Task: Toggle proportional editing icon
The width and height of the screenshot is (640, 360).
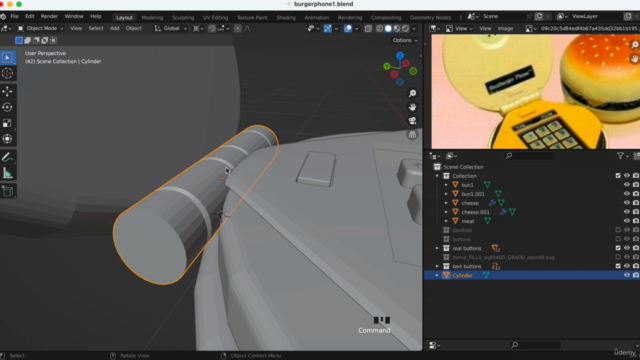Action: click(x=238, y=29)
